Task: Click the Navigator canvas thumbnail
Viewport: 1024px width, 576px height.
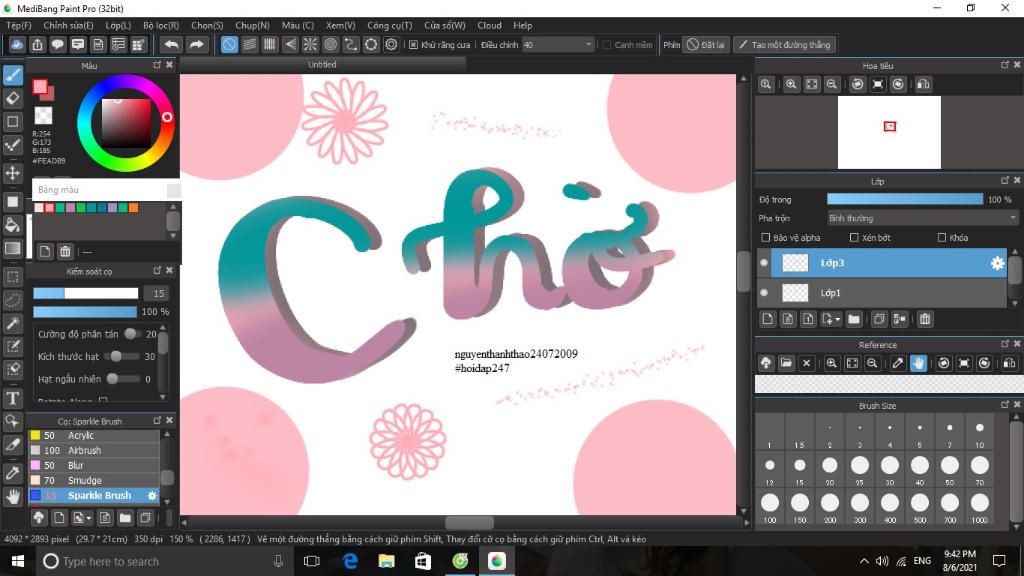Action: [x=889, y=132]
